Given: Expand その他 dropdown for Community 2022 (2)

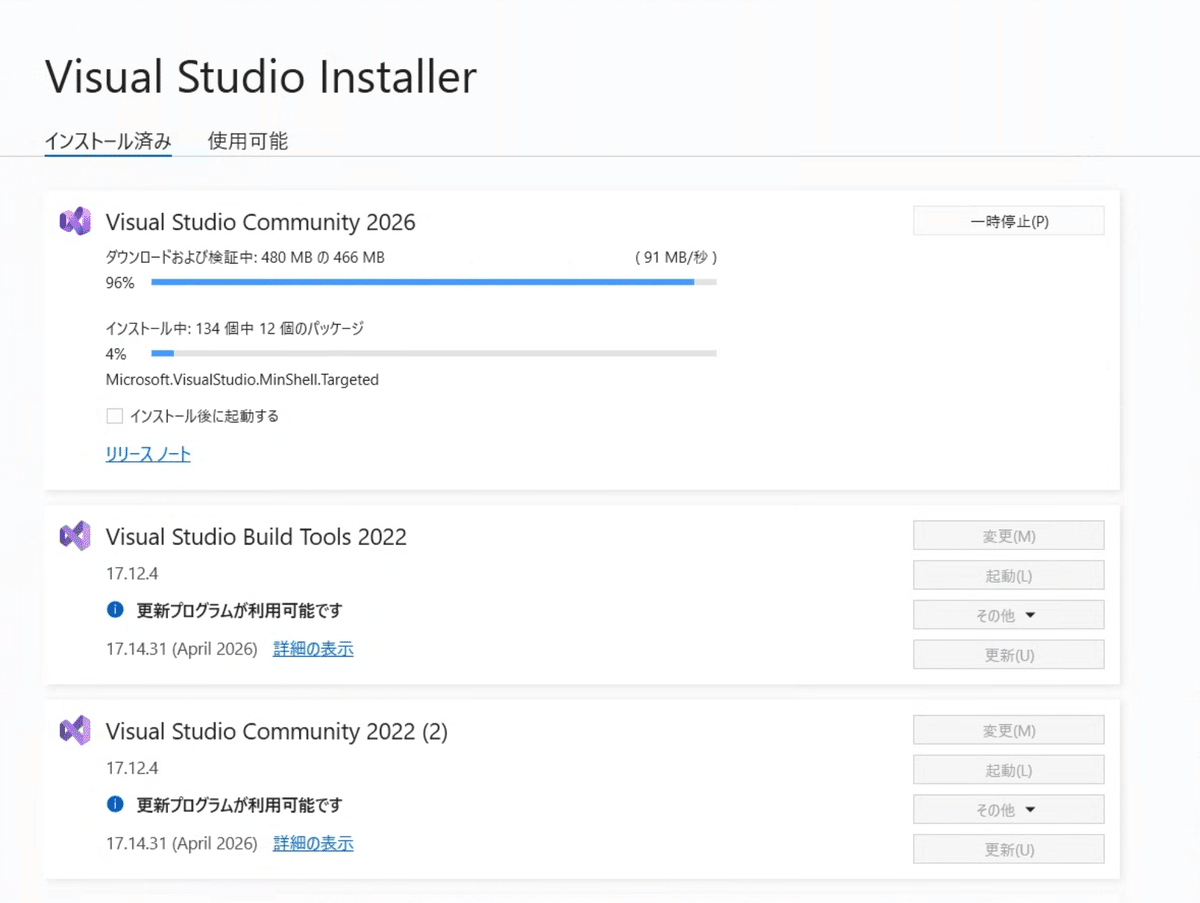Looking at the screenshot, I should 1008,809.
